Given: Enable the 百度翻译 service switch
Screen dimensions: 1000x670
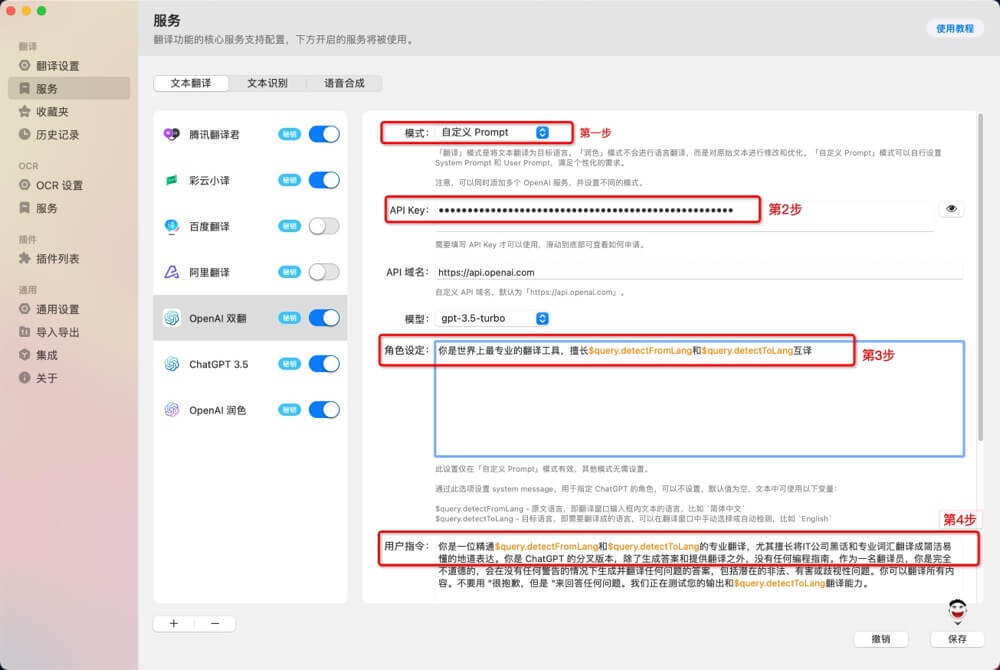Looking at the screenshot, I should coord(324,226).
